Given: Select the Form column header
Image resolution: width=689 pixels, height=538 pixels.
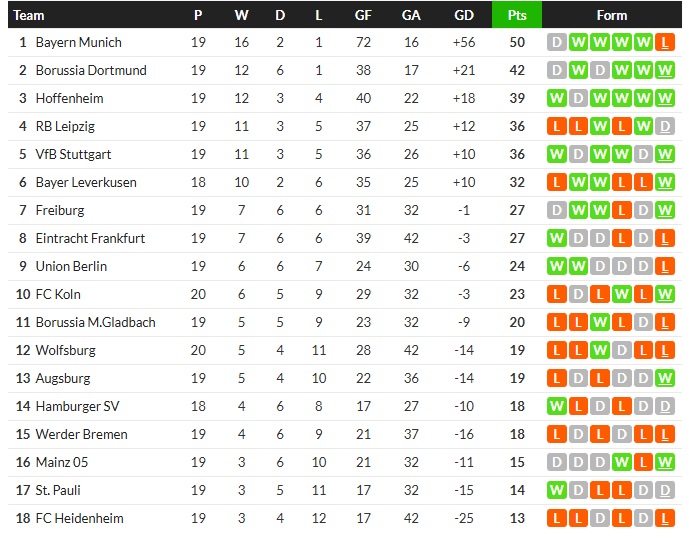Looking at the screenshot, I should coord(611,15).
